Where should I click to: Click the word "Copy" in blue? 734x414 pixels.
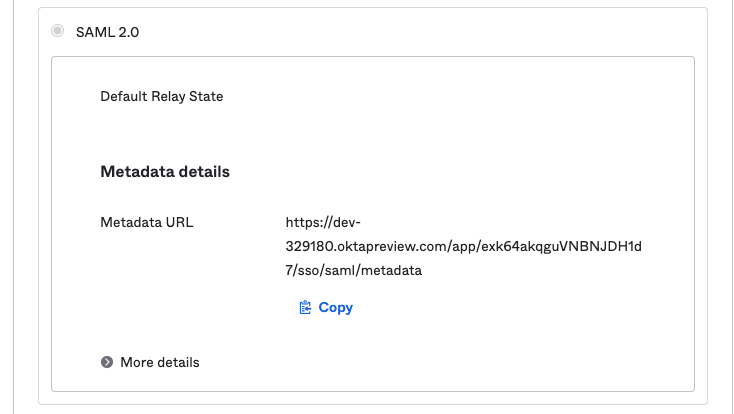(336, 307)
